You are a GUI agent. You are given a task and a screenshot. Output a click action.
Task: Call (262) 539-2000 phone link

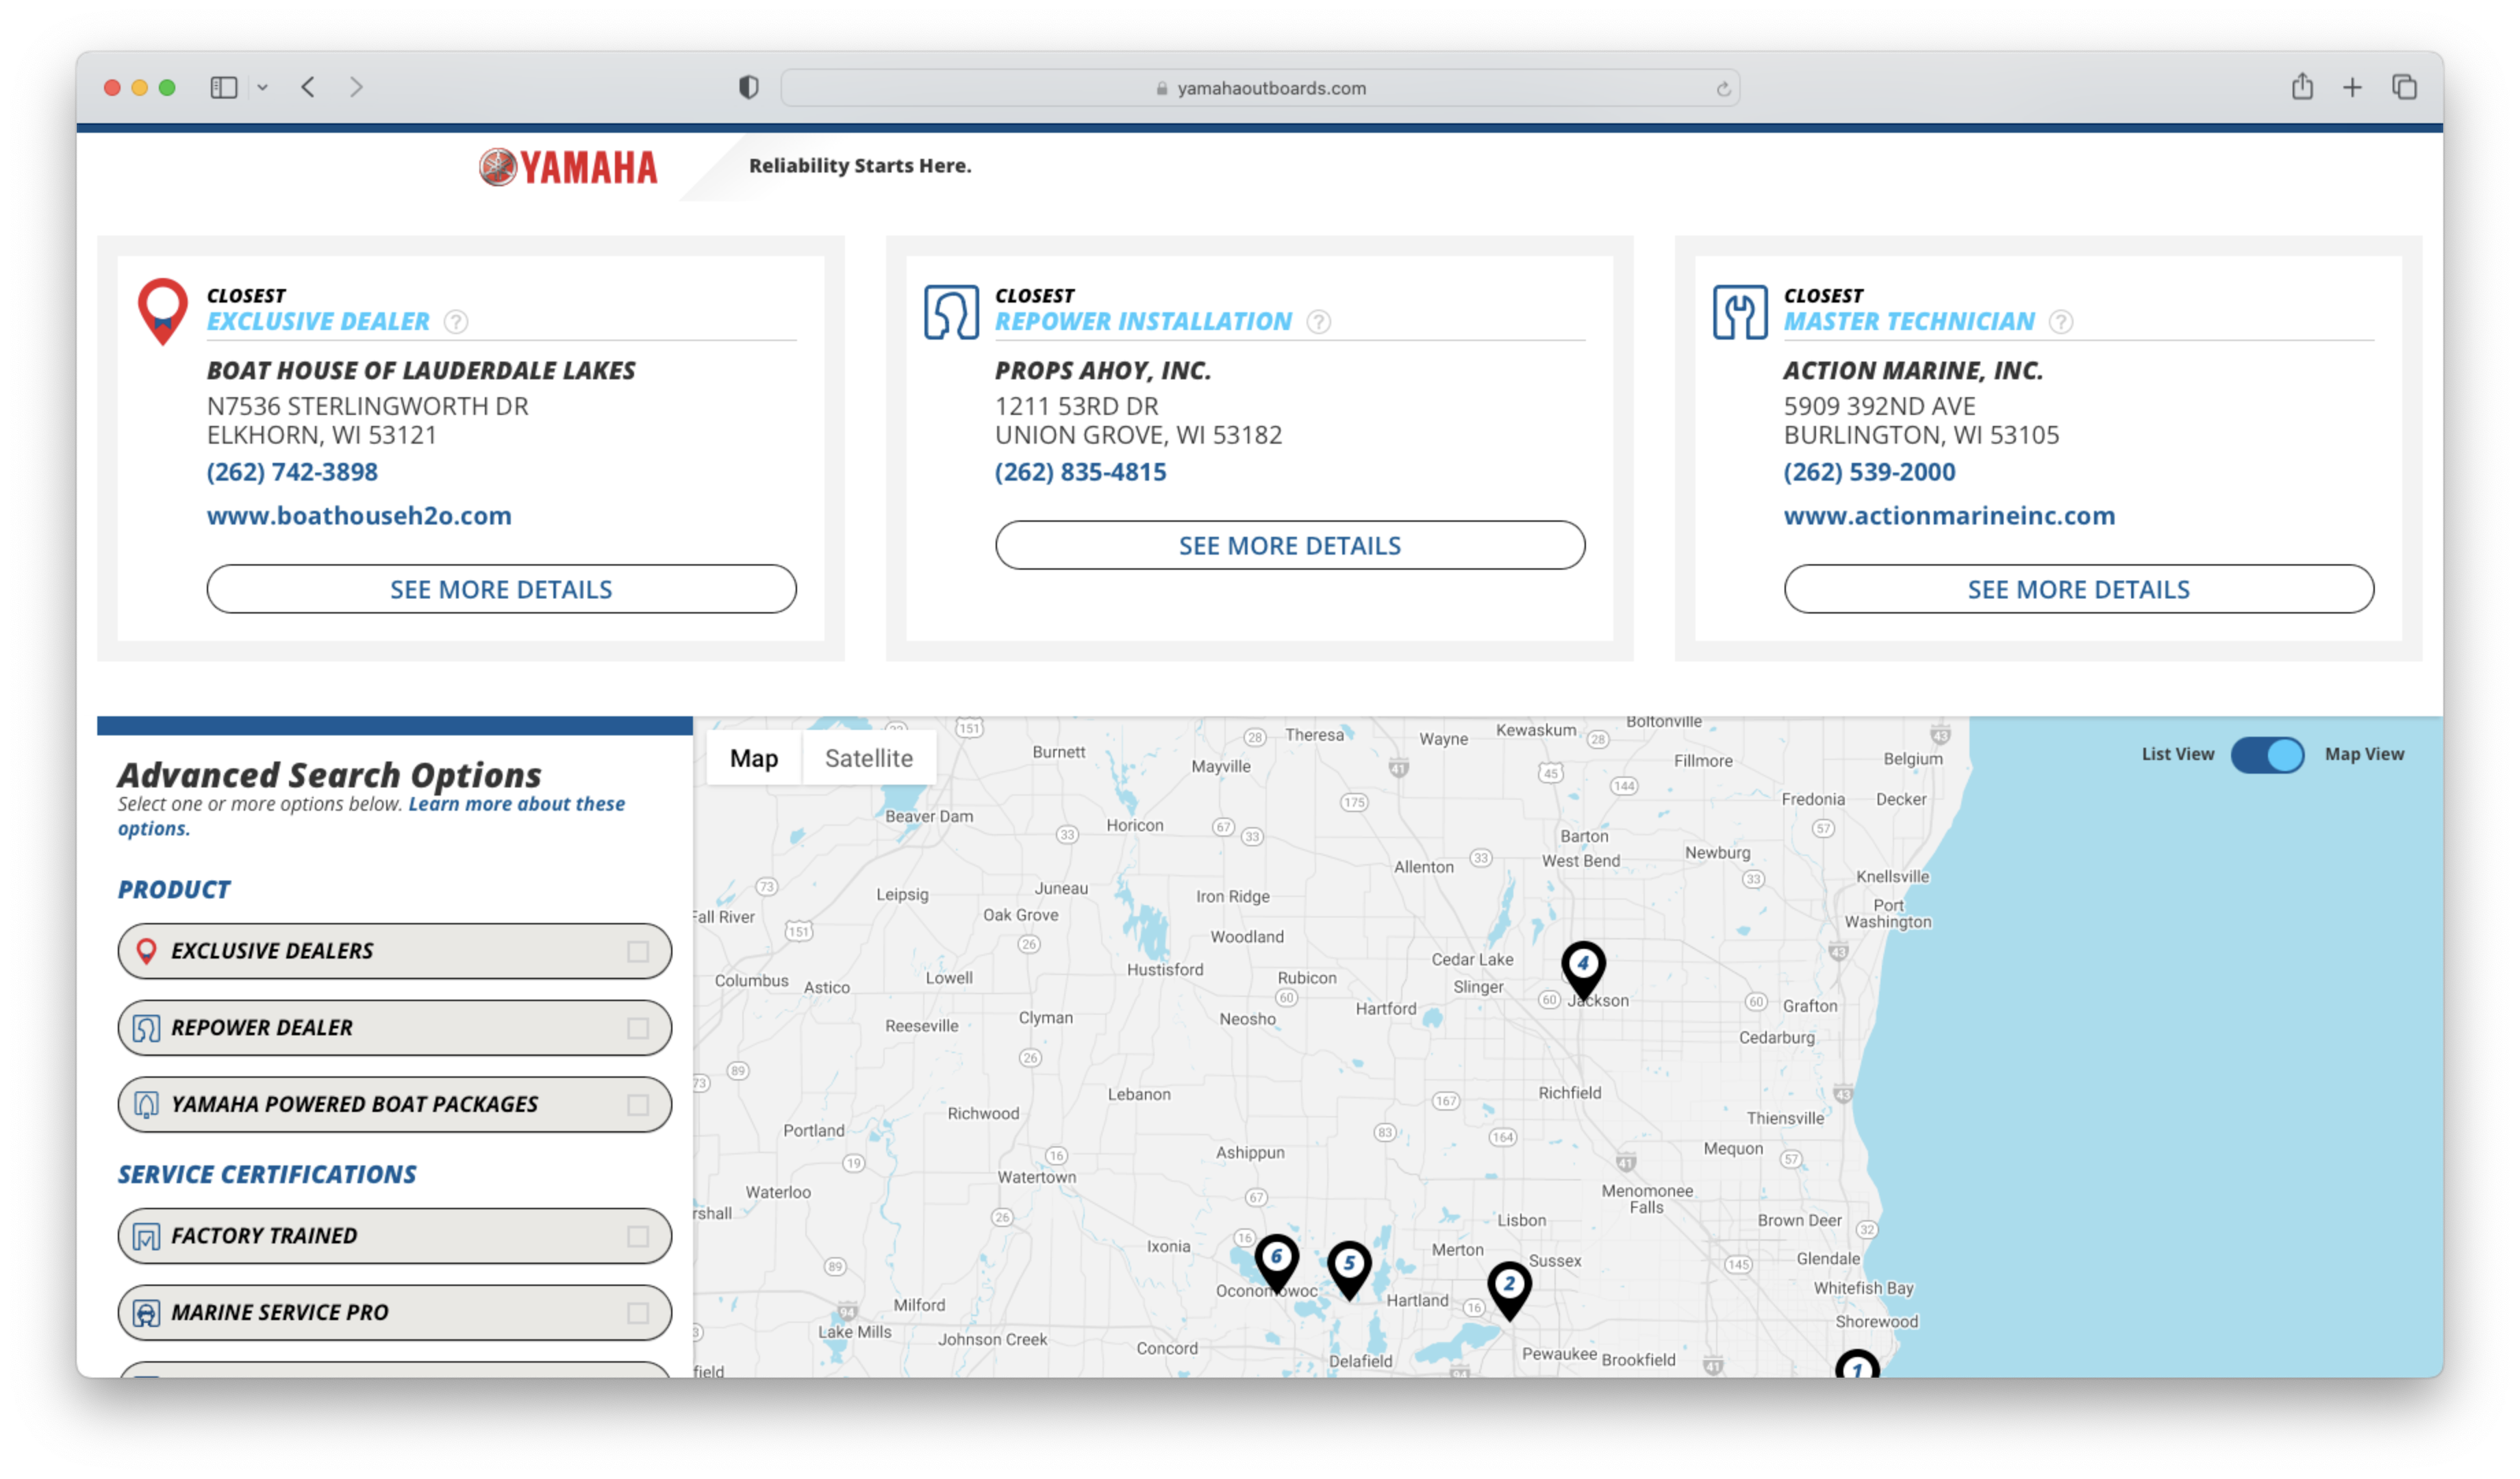pos(1869,472)
